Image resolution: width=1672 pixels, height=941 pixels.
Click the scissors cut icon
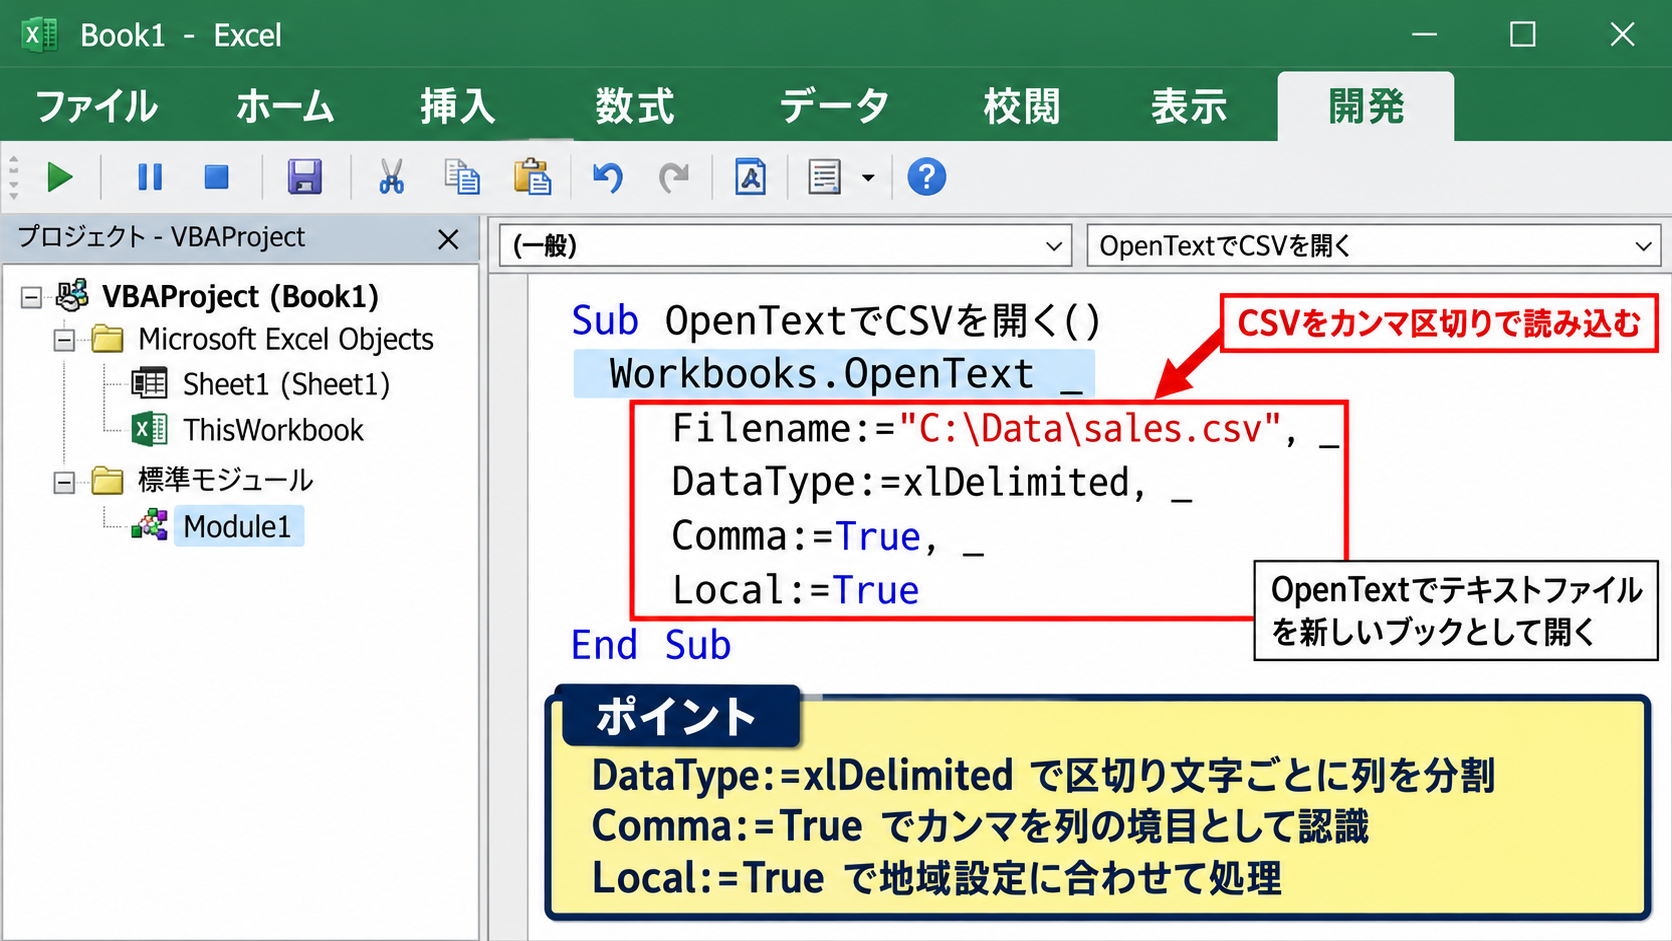(391, 178)
